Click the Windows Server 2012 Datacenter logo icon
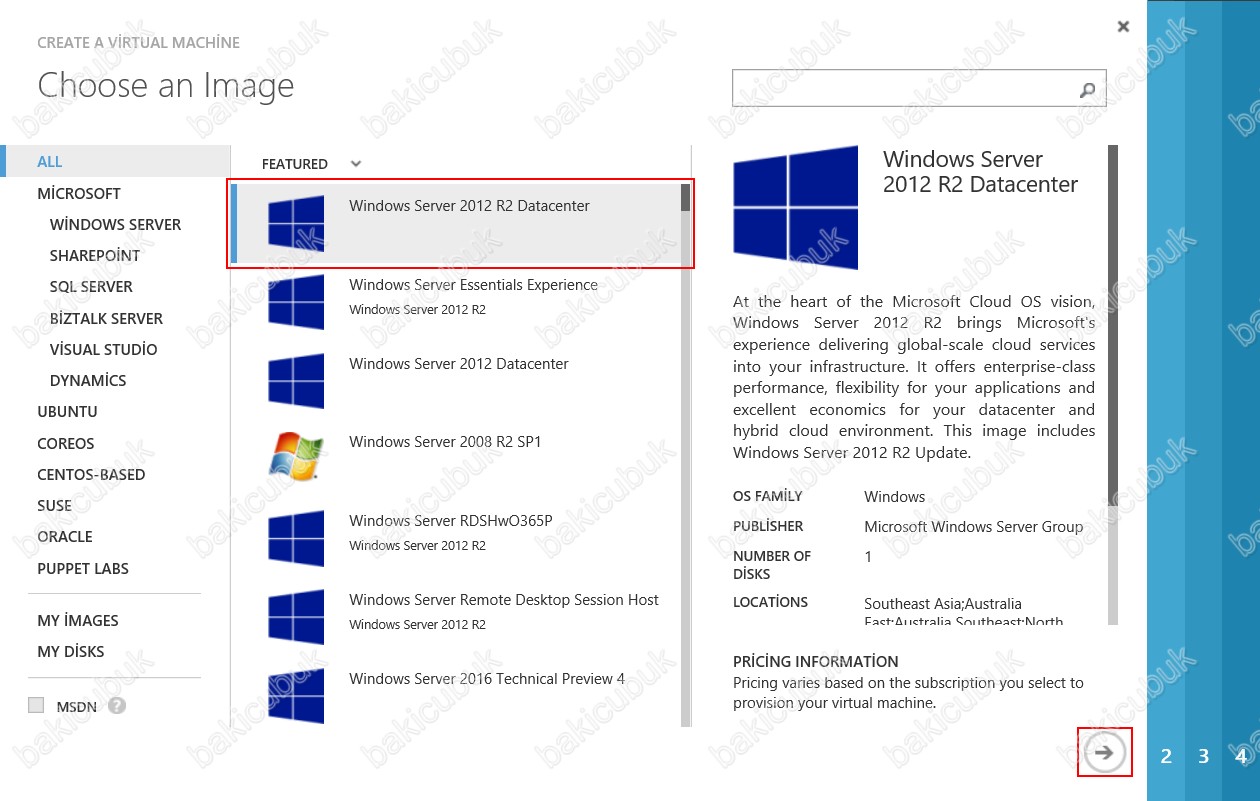 (x=296, y=380)
